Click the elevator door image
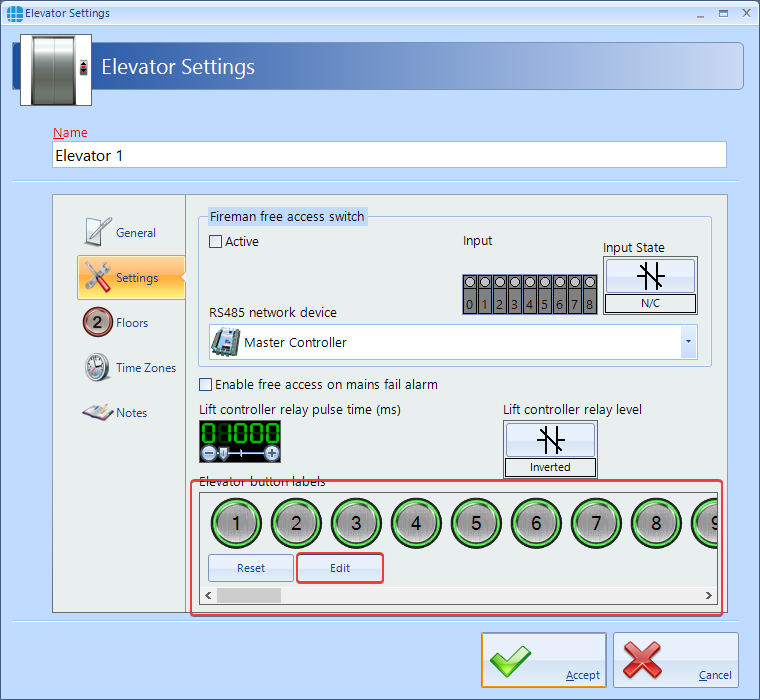 [56, 70]
